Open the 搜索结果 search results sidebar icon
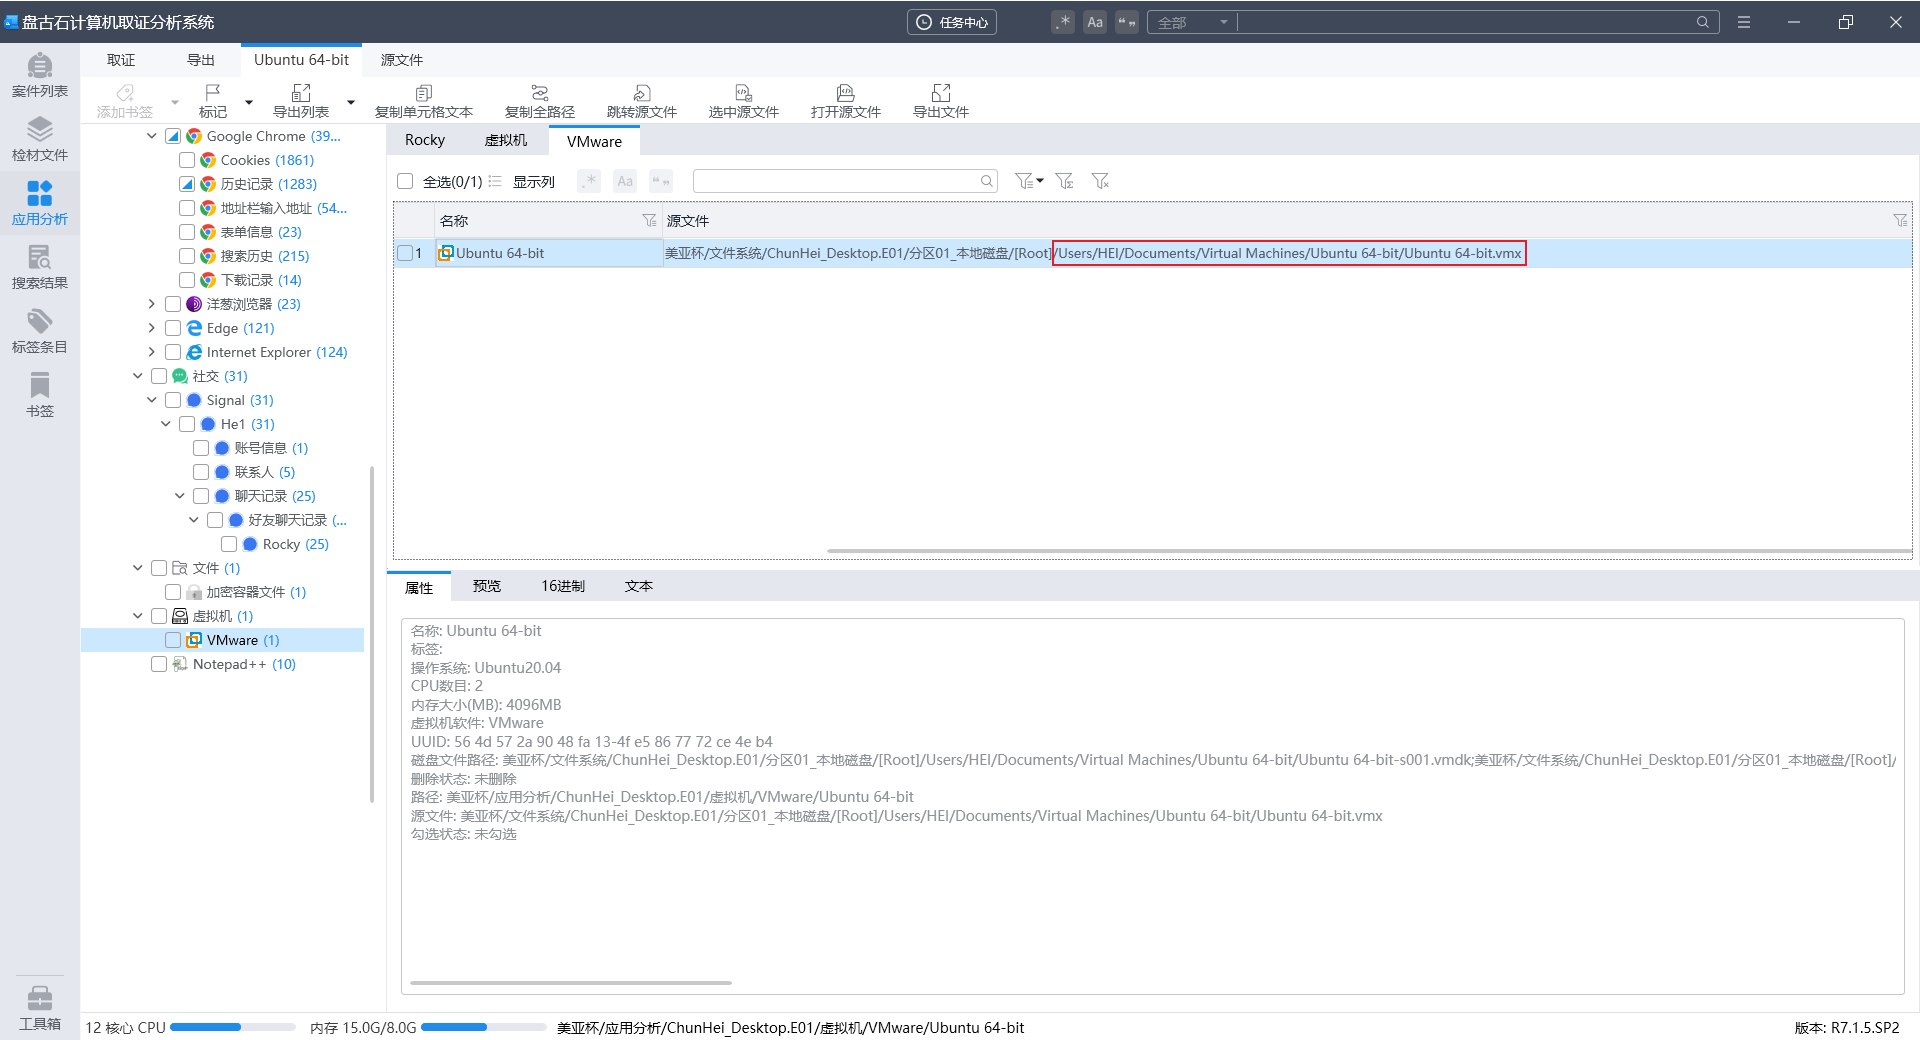 39,267
